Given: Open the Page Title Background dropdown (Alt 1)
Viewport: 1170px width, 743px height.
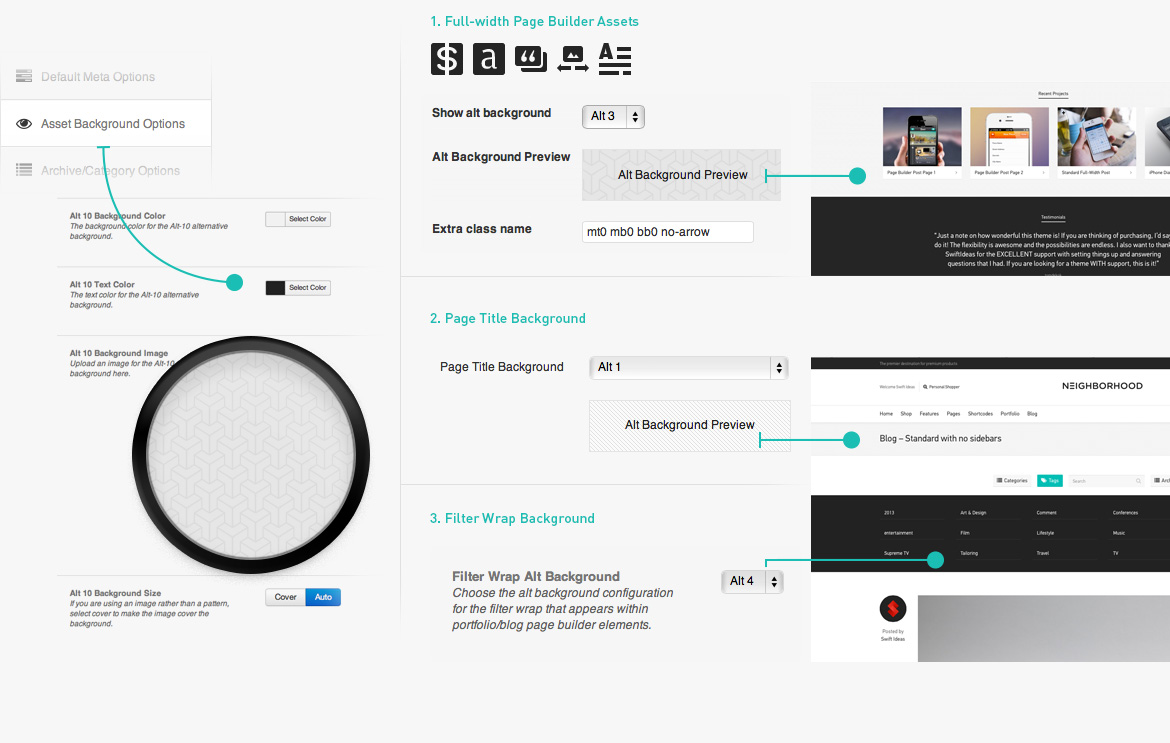Looking at the screenshot, I should point(689,367).
